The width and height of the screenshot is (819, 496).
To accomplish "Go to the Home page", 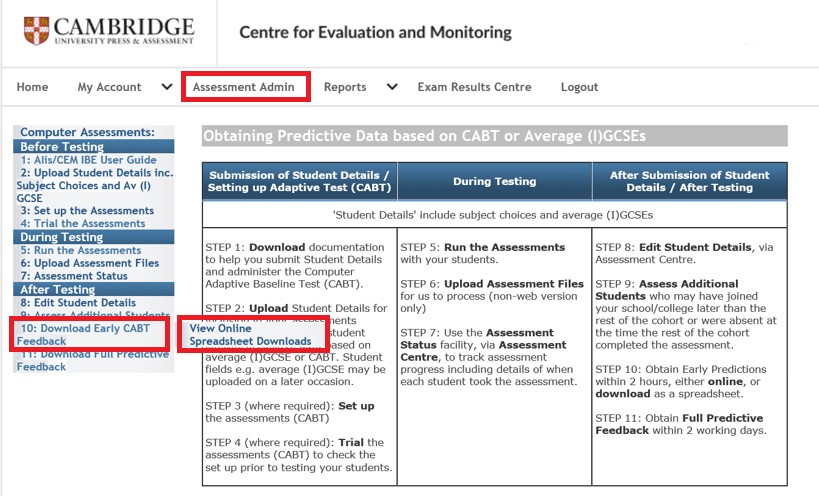I will click(32, 87).
